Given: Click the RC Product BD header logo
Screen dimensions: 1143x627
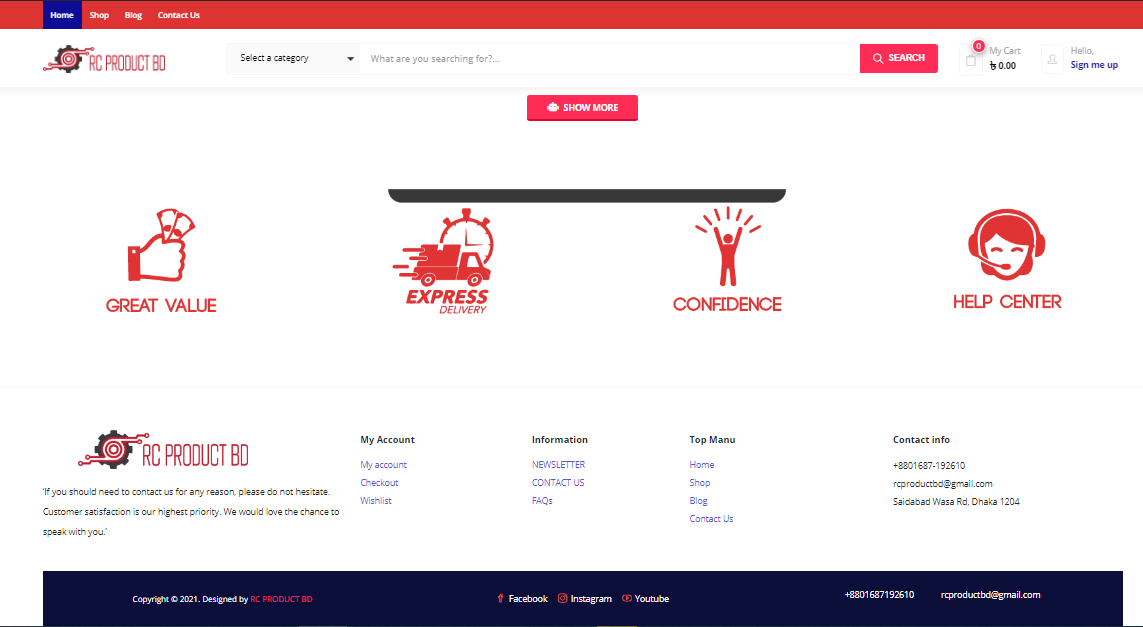Looking at the screenshot, I should point(105,60).
